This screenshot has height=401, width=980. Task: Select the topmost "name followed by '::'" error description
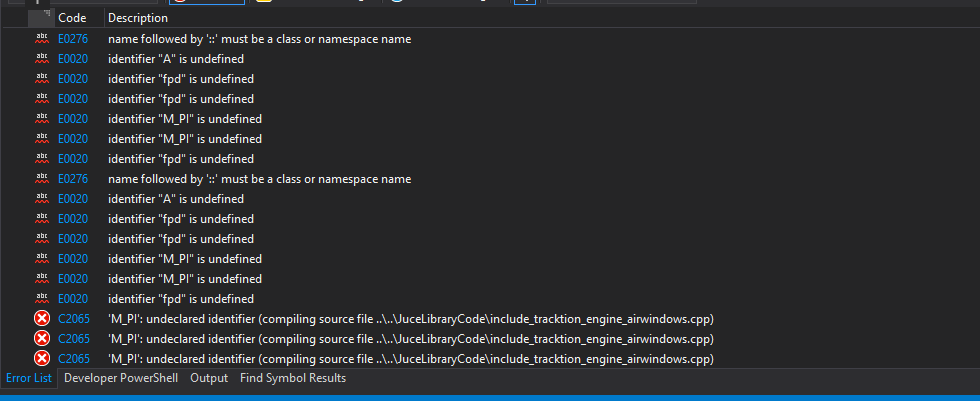[x=259, y=39]
